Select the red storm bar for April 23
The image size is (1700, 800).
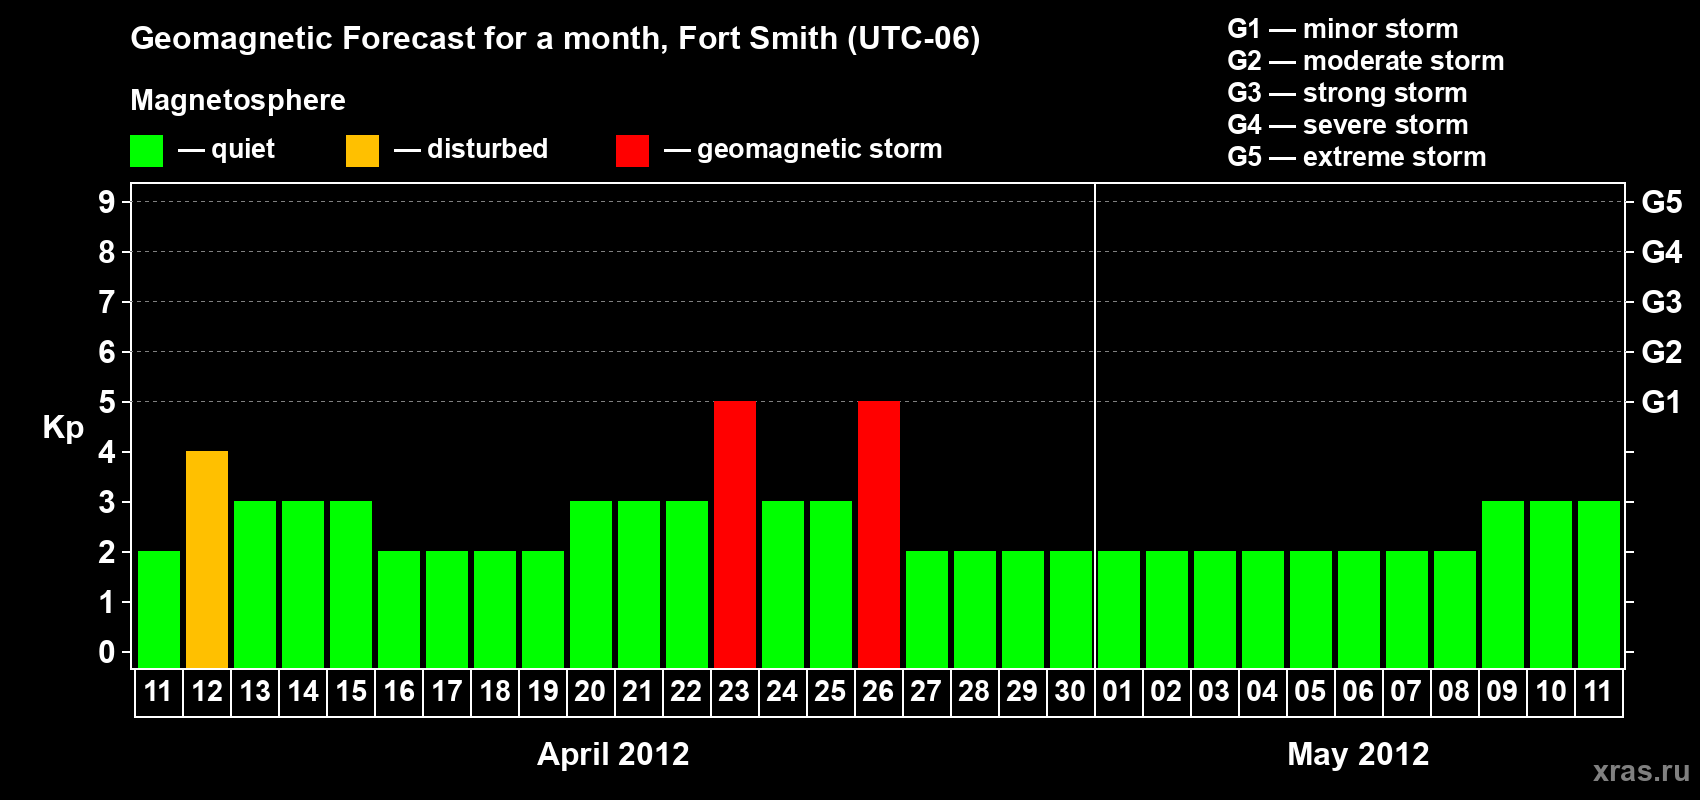735,534
